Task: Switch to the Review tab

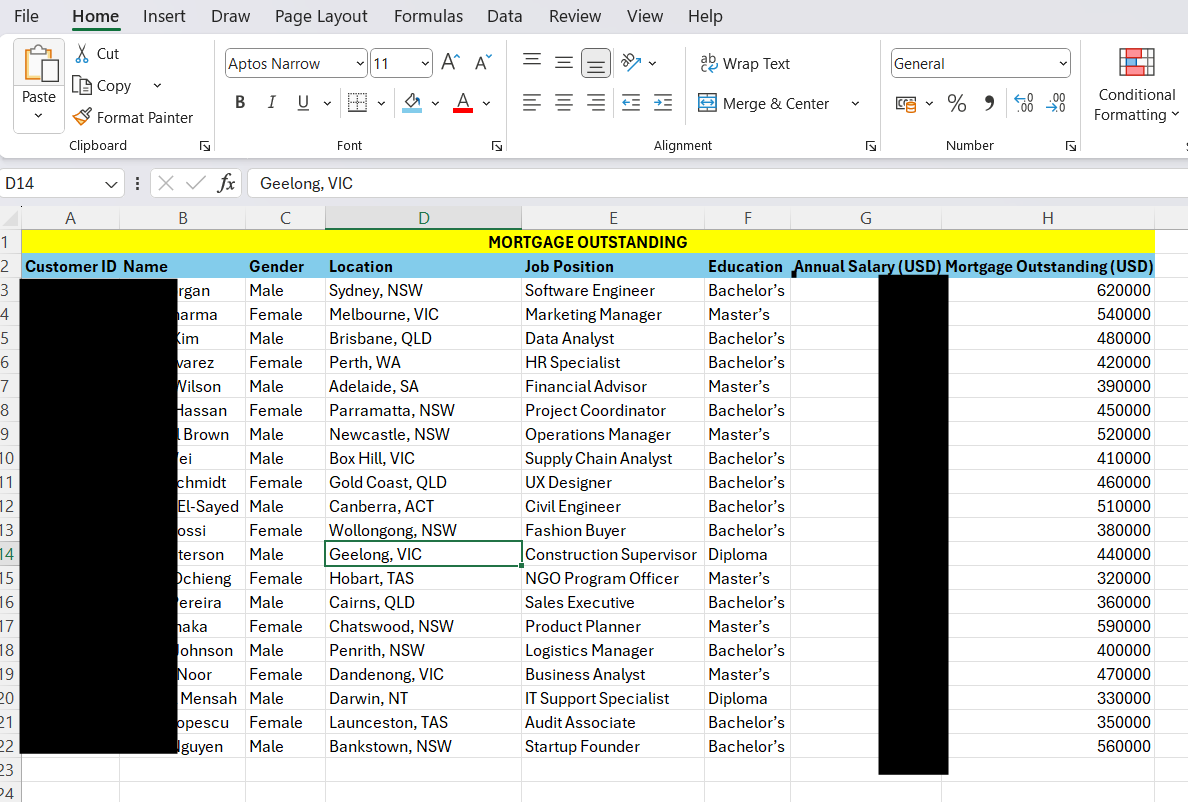Action: [x=575, y=16]
